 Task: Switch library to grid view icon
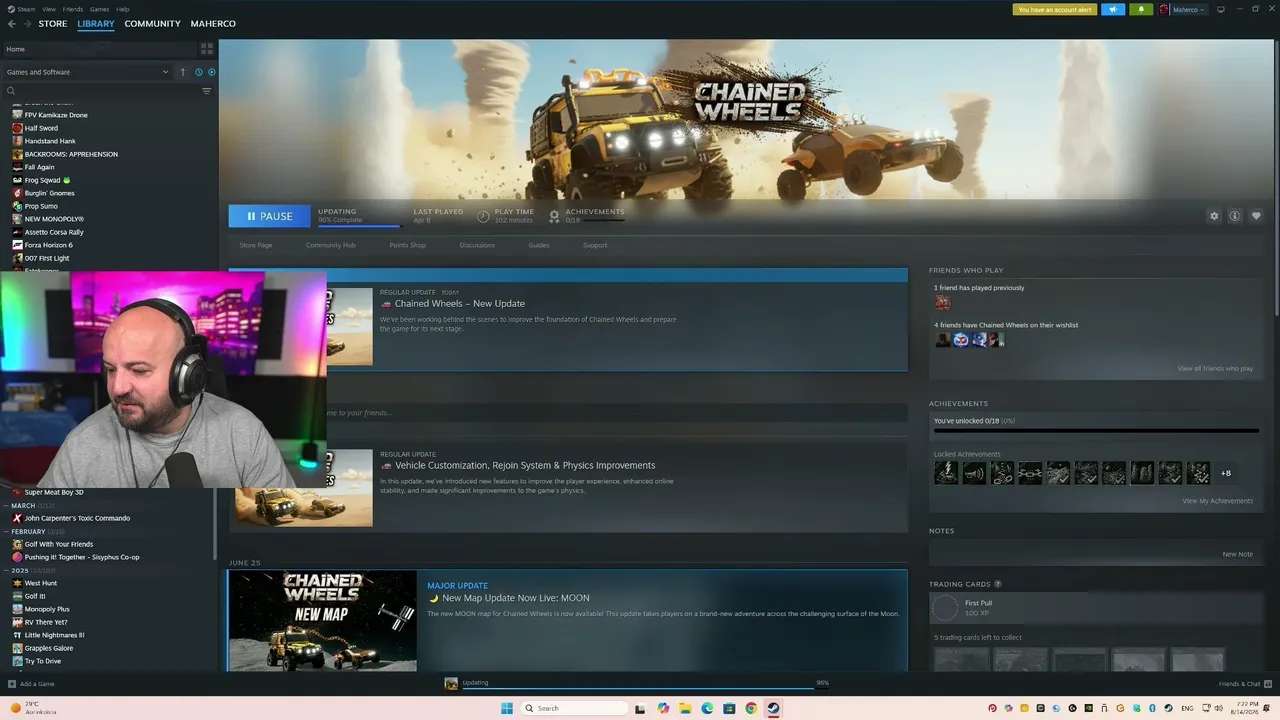207,48
